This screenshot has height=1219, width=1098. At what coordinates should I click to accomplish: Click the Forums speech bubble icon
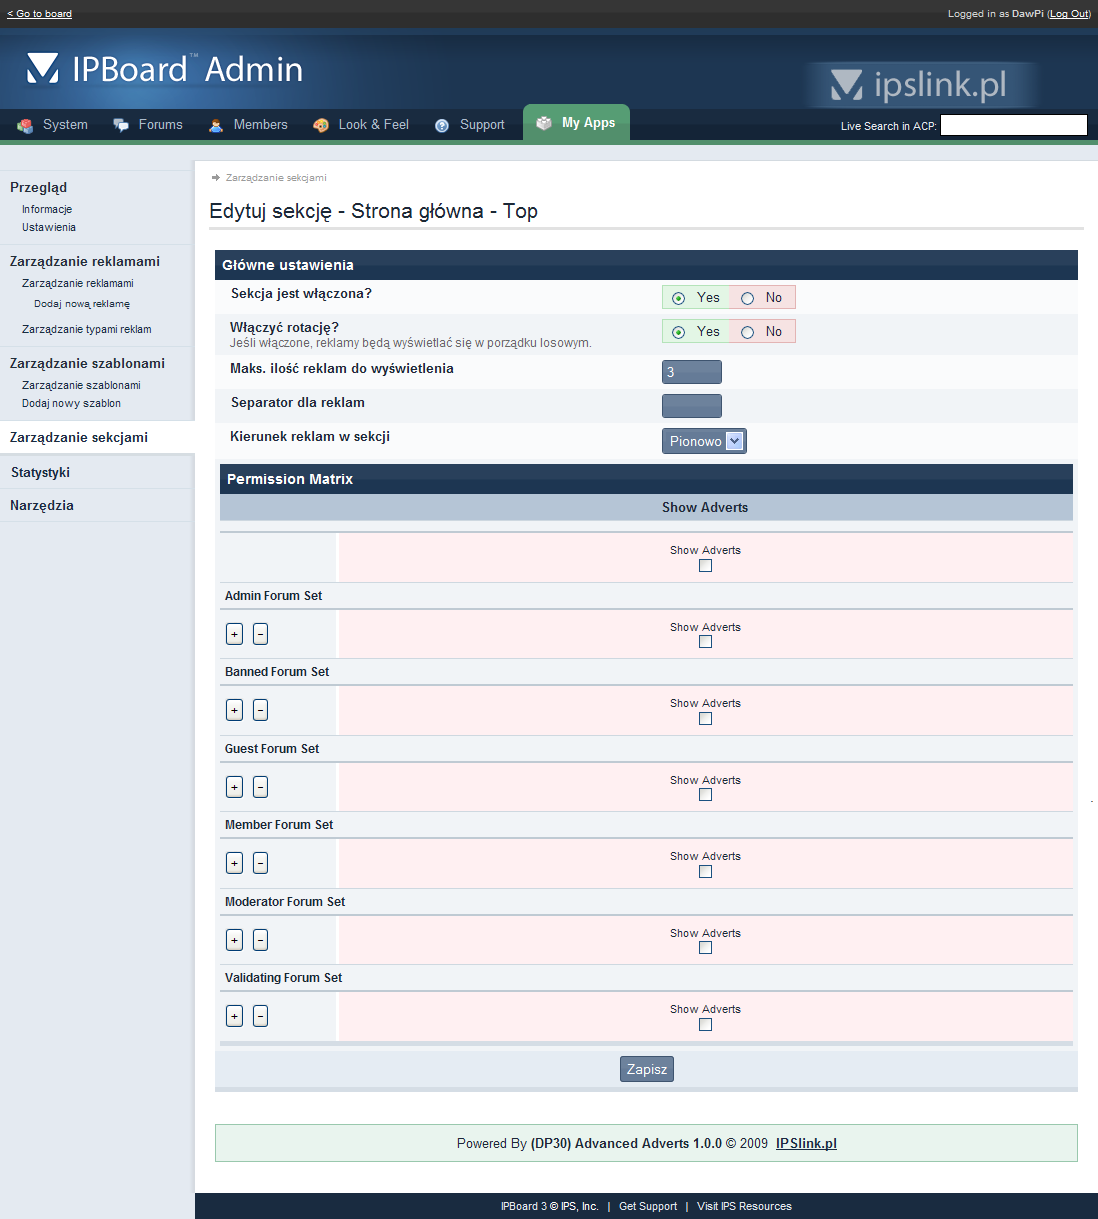(121, 125)
